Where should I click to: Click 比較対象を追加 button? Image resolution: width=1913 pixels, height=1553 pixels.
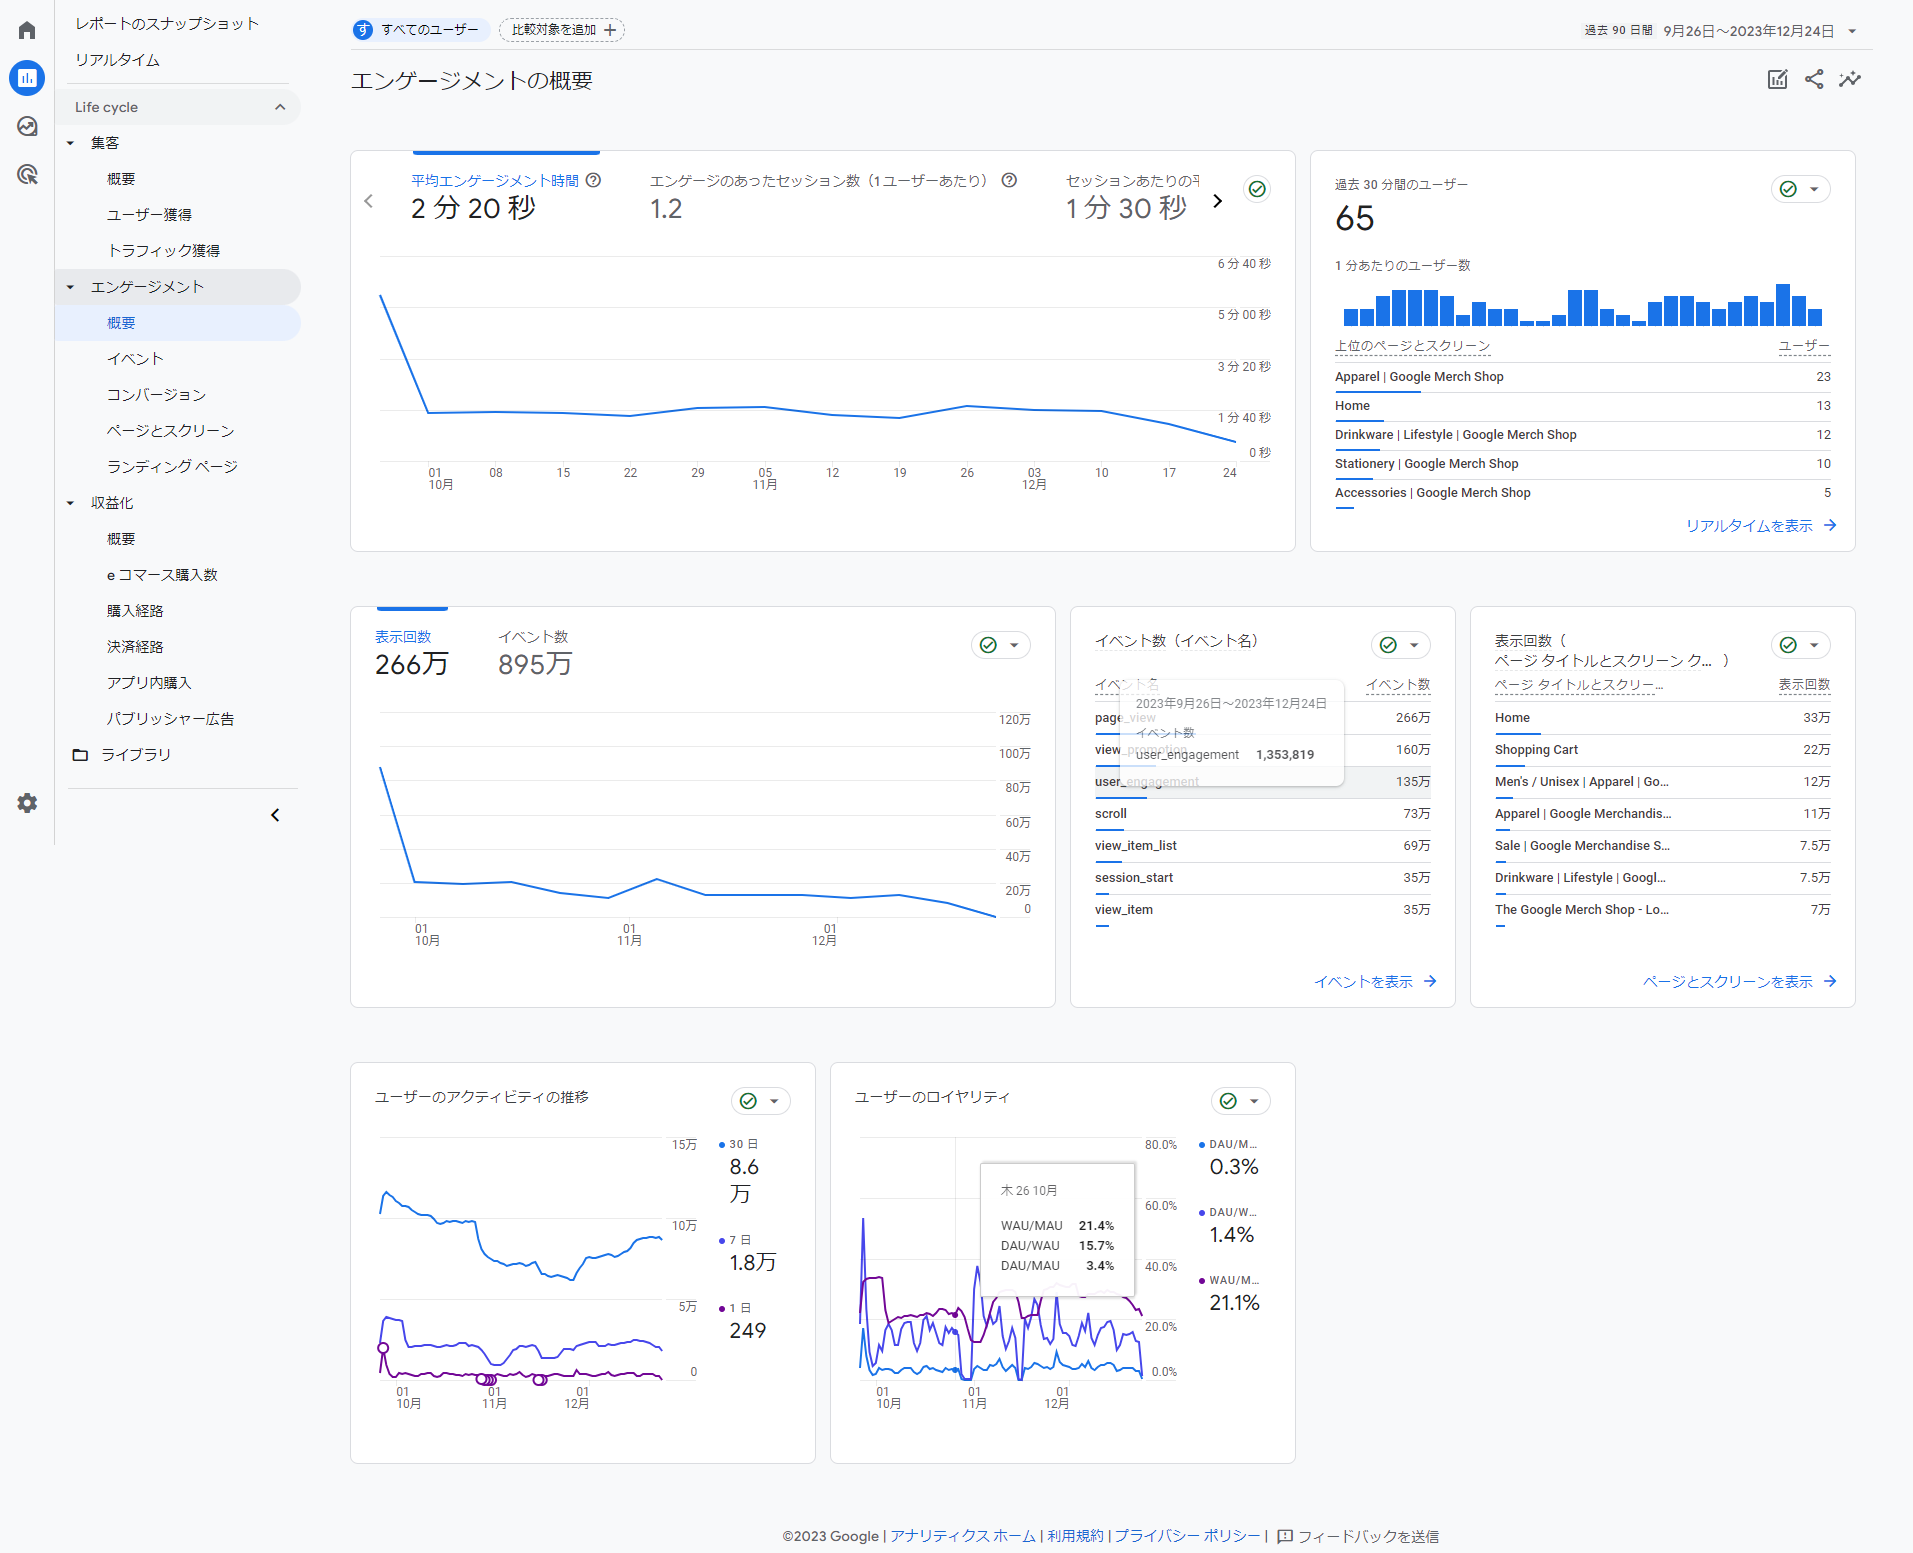tap(562, 30)
